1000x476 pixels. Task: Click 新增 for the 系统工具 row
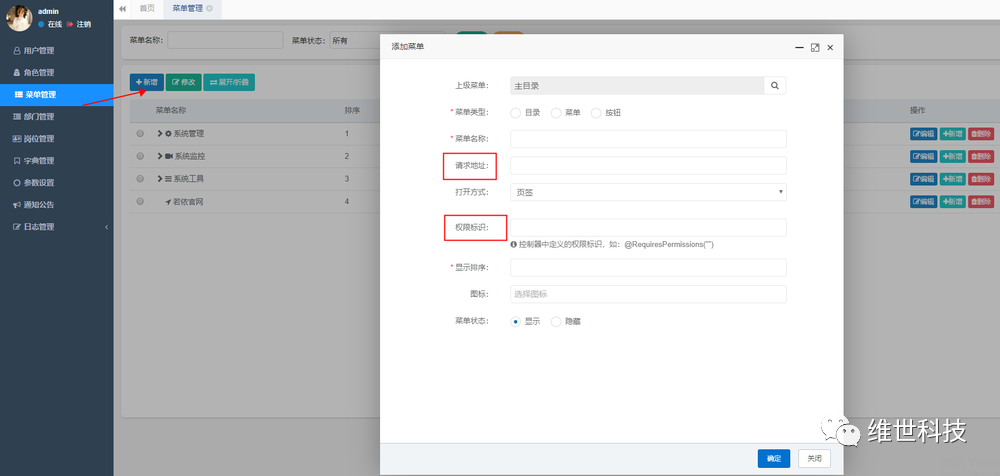click(953, 179)
